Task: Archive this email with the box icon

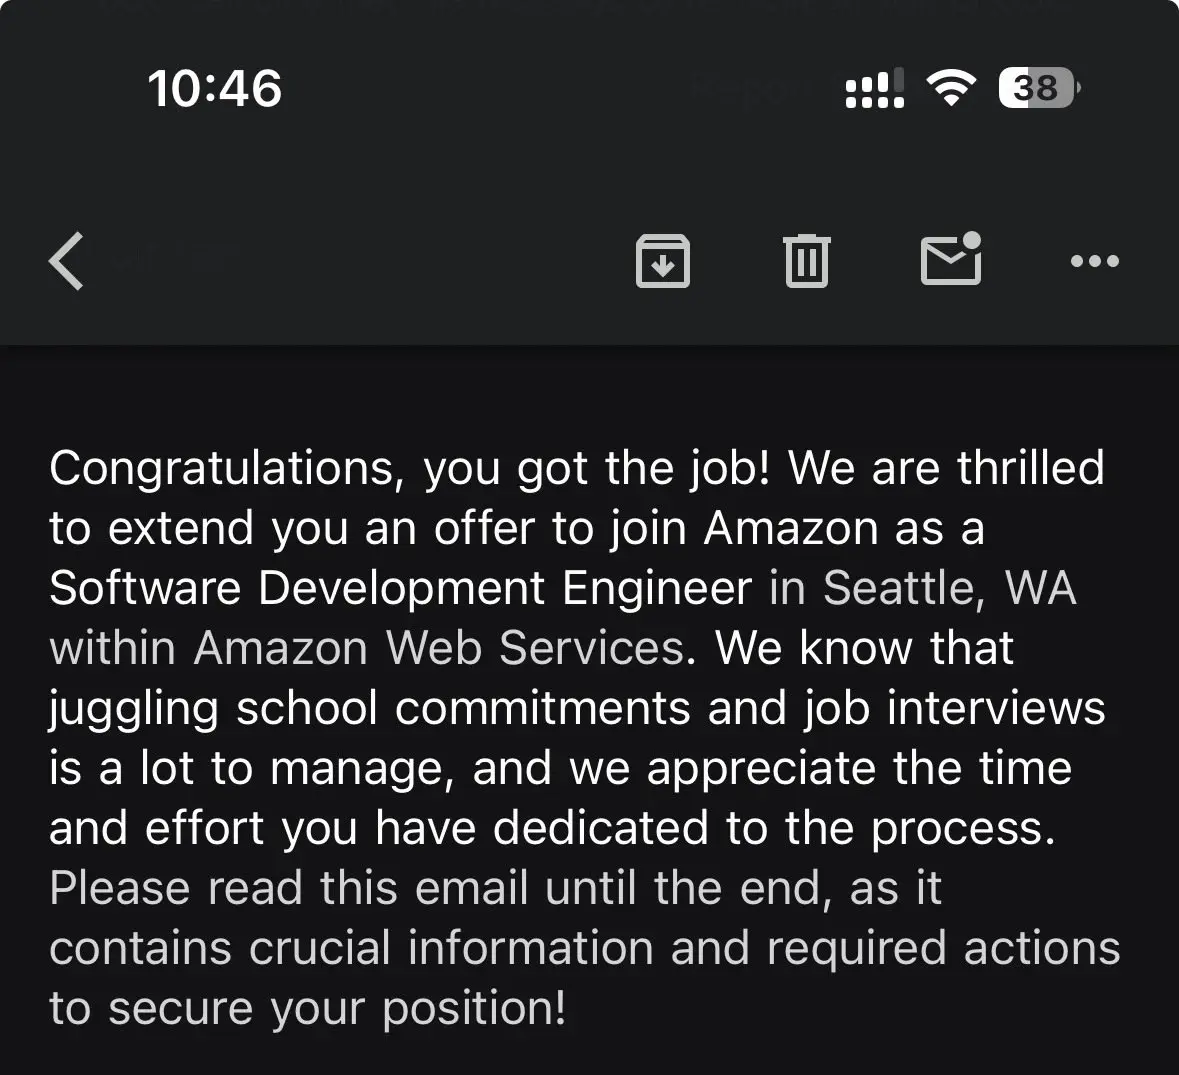Action: click(663, 261)
